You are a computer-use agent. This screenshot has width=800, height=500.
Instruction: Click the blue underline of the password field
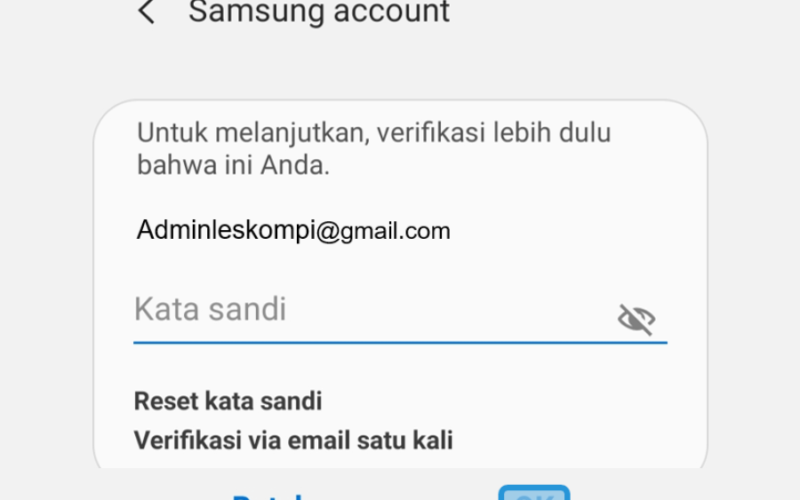[401, 343]
